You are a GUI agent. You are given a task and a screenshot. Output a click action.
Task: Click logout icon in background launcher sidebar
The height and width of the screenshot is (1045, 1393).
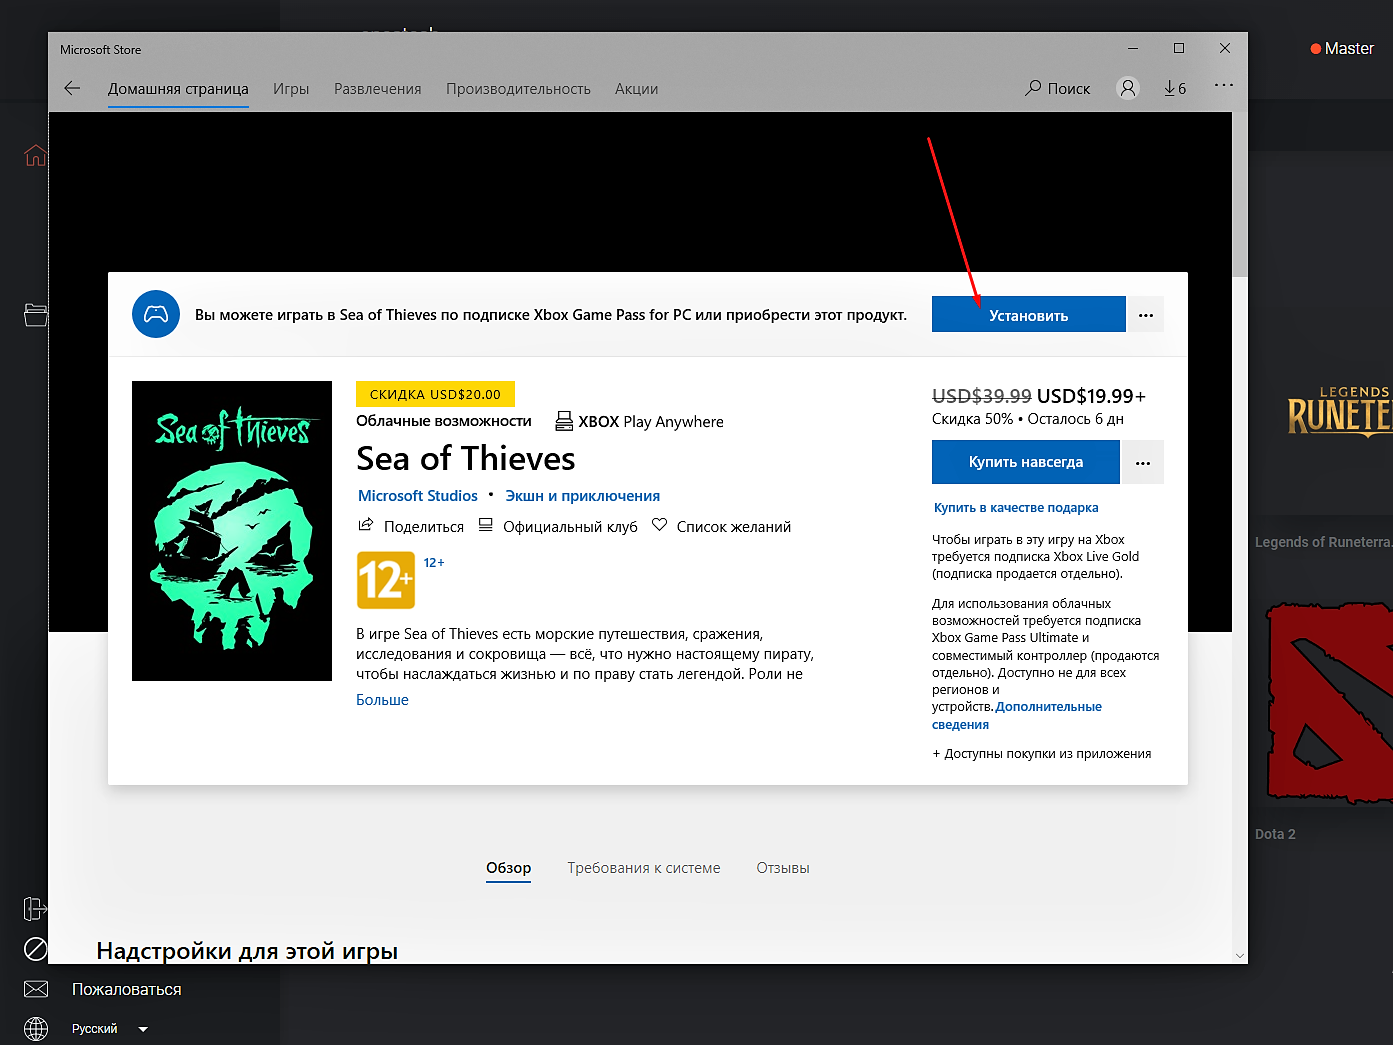click(36, 908)
